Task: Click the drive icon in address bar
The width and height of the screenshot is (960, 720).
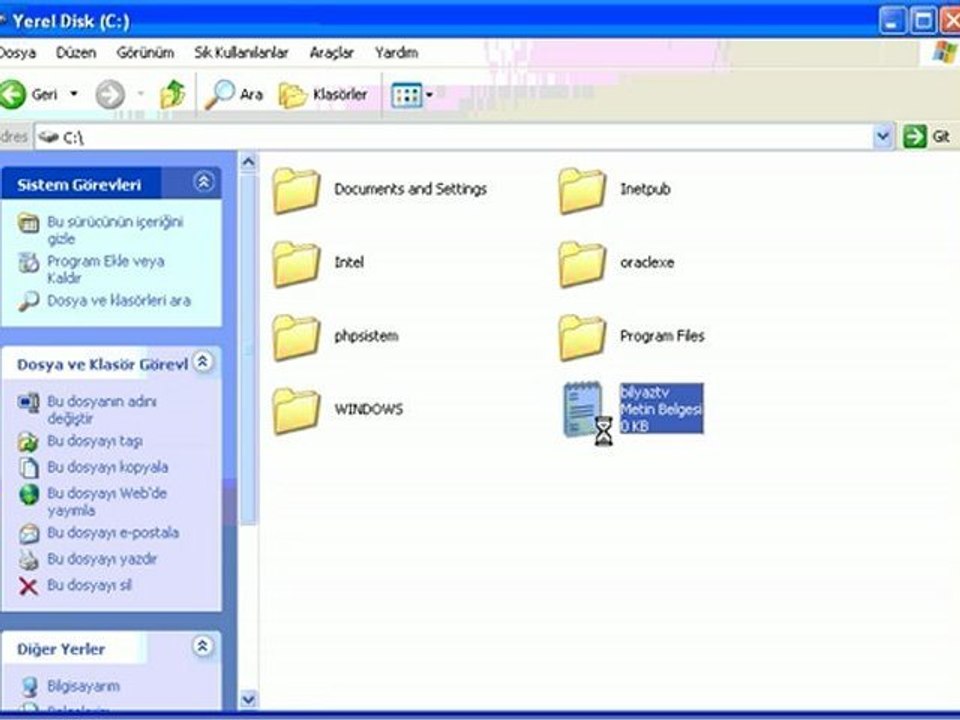Action: click(x=49, y=137)
